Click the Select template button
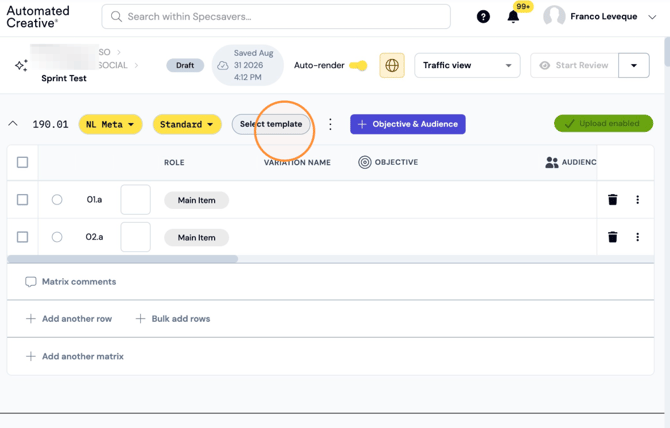670x428 pixels. 271,124
